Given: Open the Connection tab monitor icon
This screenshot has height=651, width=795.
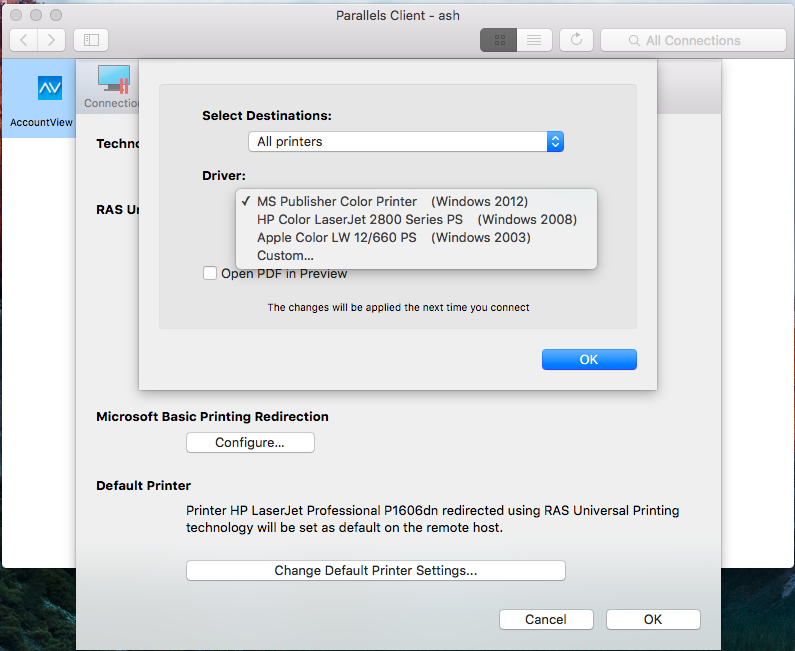Looking at the screenshot, I should (113, 80).
